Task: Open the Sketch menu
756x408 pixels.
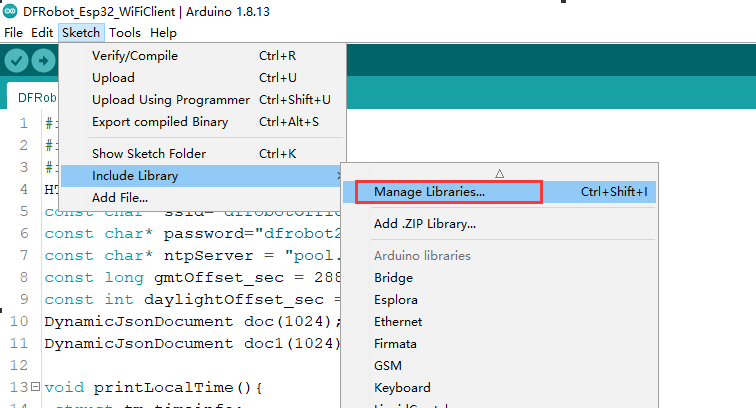Action: (x=81, y=33)
